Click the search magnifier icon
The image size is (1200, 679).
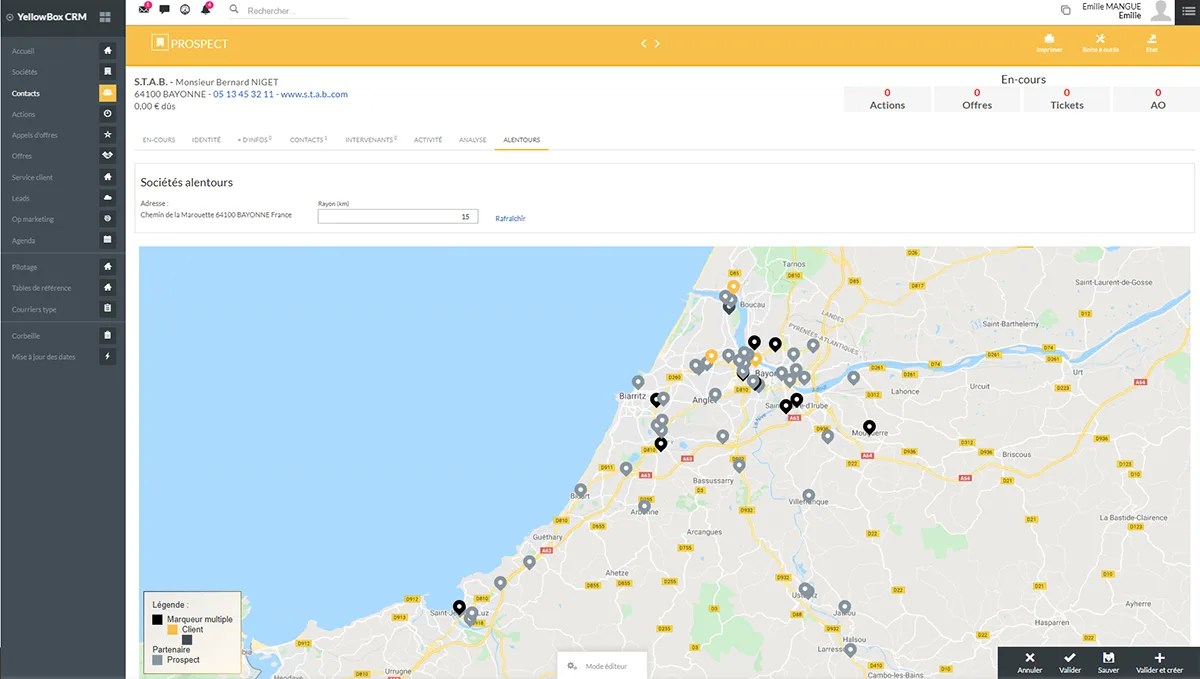[x=235, y=9]
